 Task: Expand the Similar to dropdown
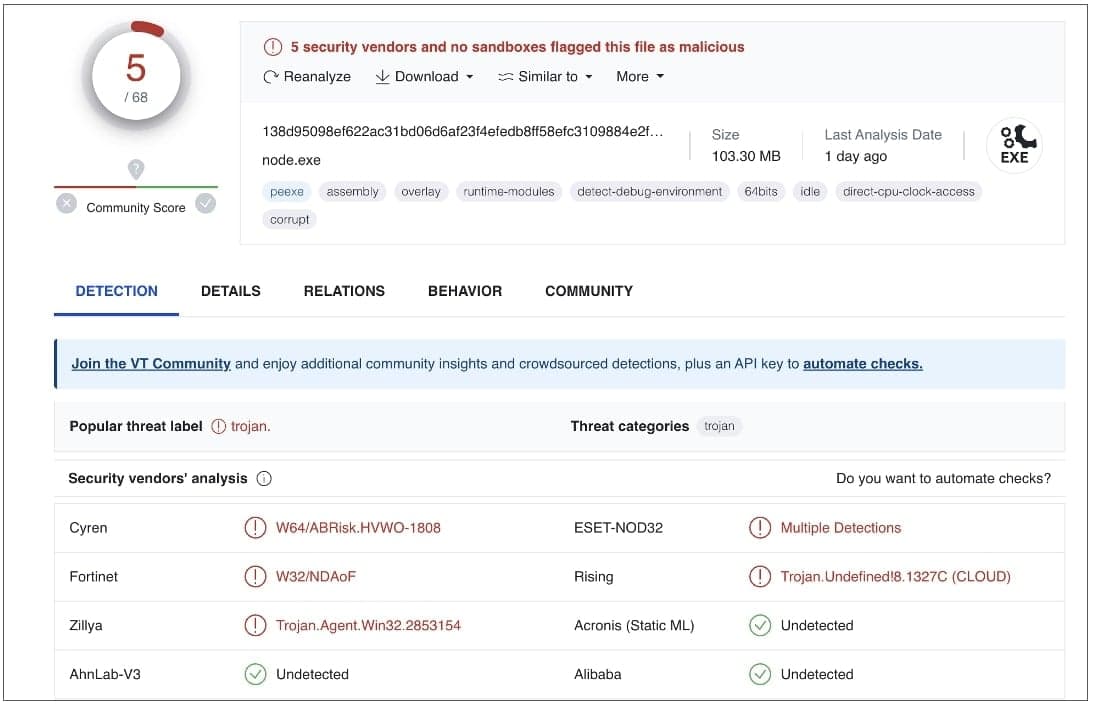coord(546,77)
